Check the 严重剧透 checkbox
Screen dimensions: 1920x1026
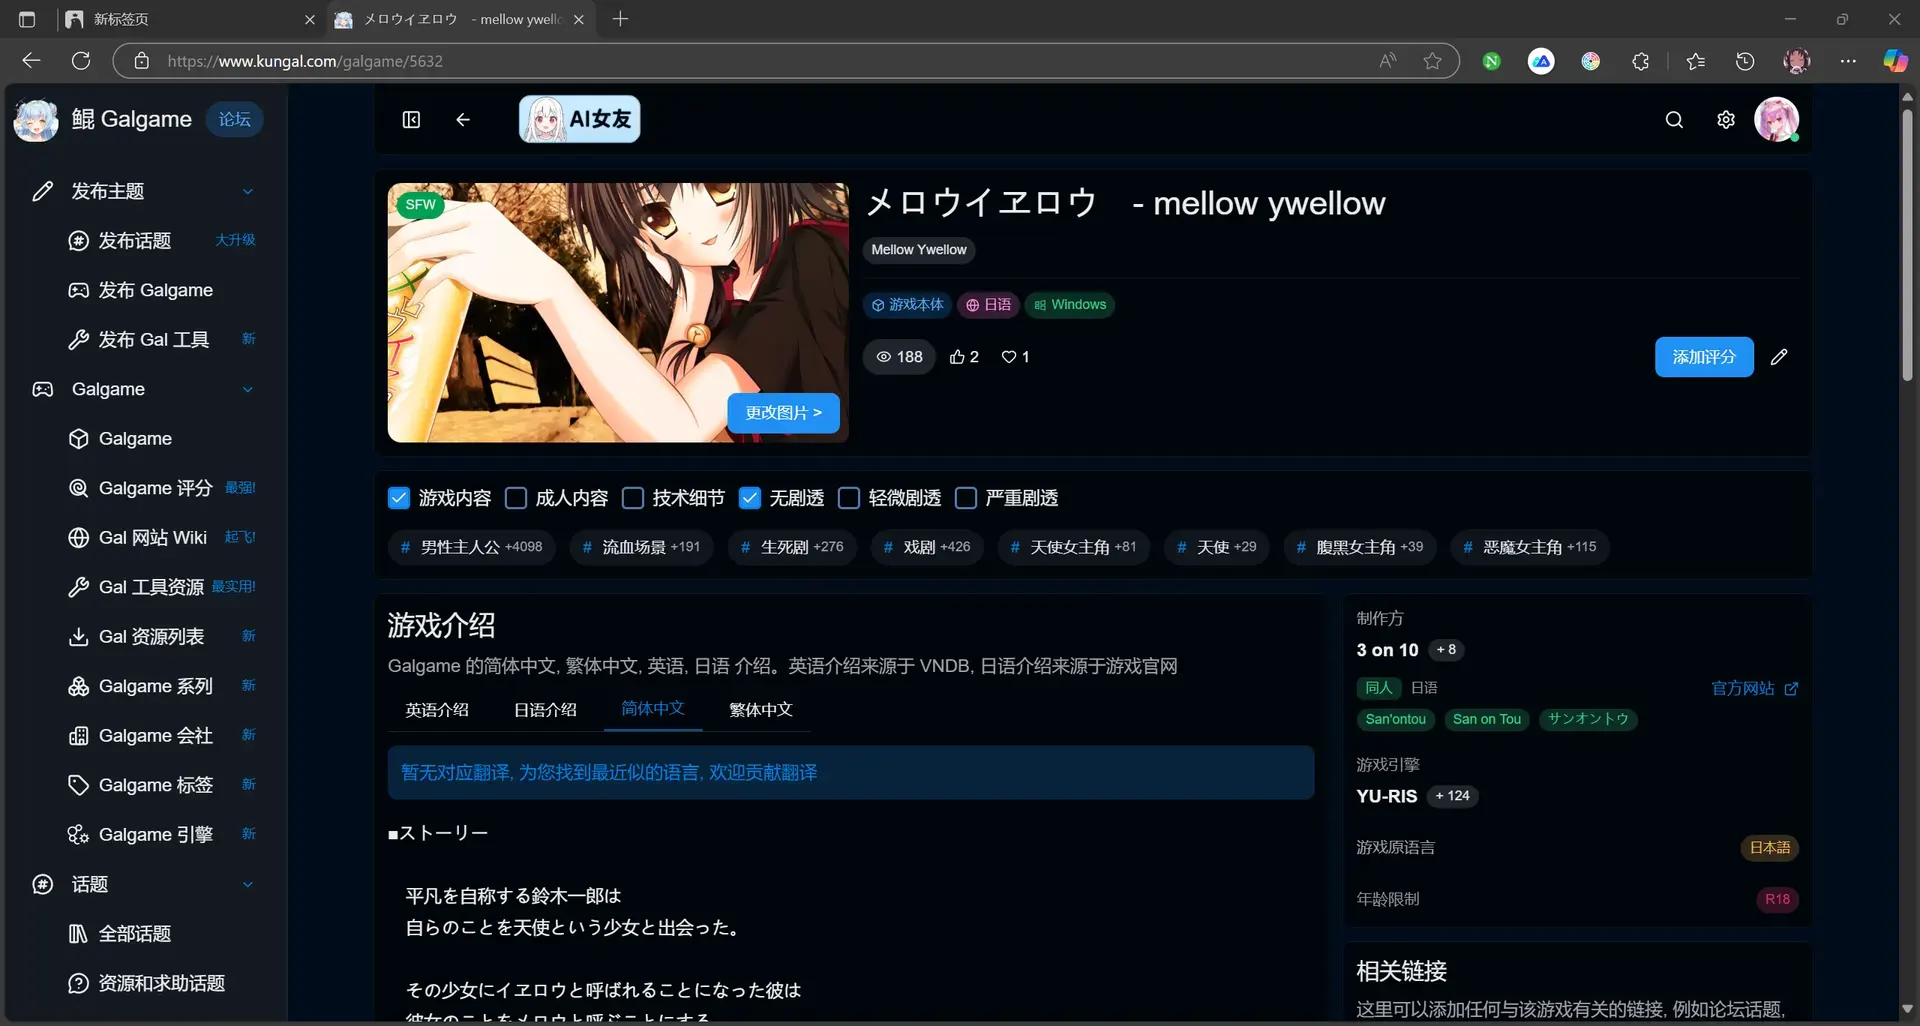966,498
